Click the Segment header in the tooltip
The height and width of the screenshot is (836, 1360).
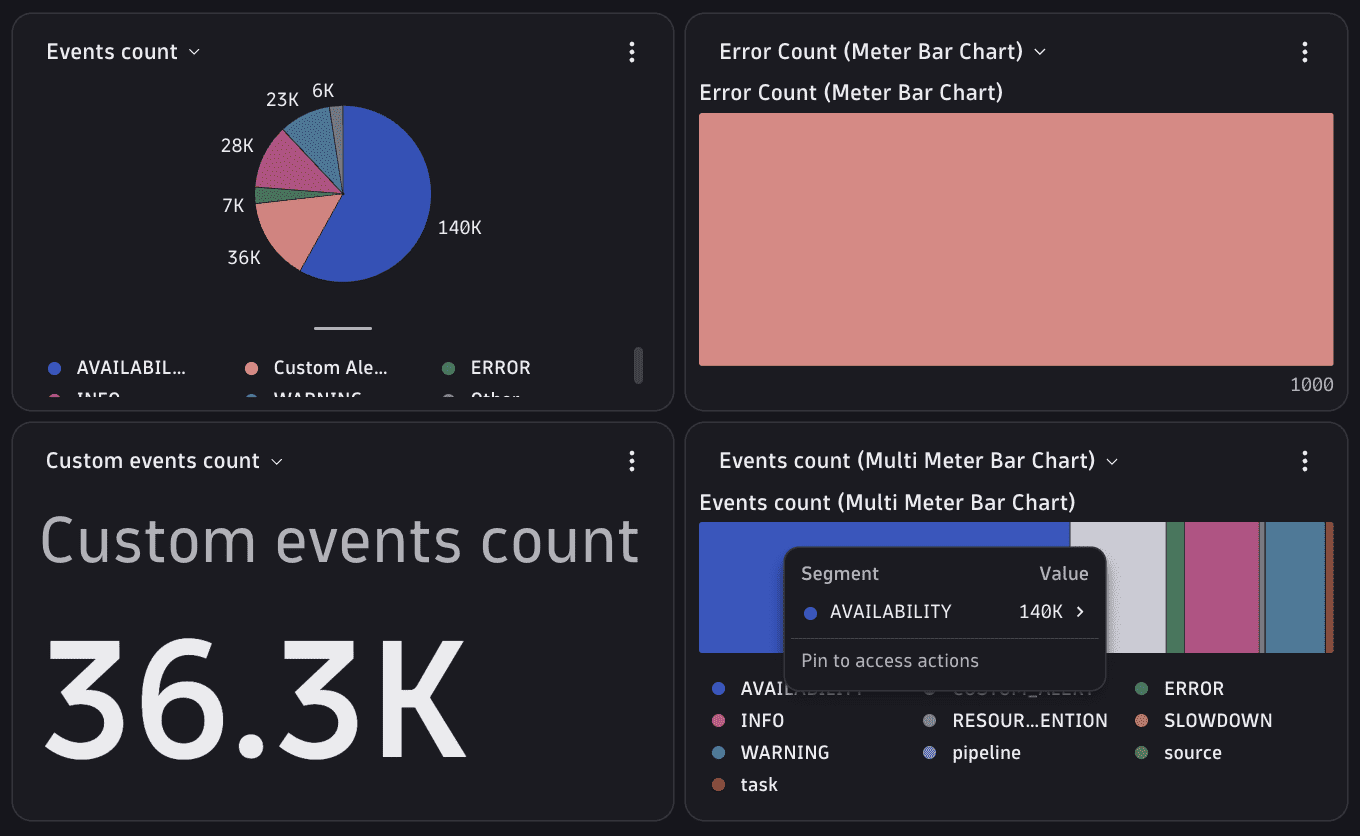[840, 574]
